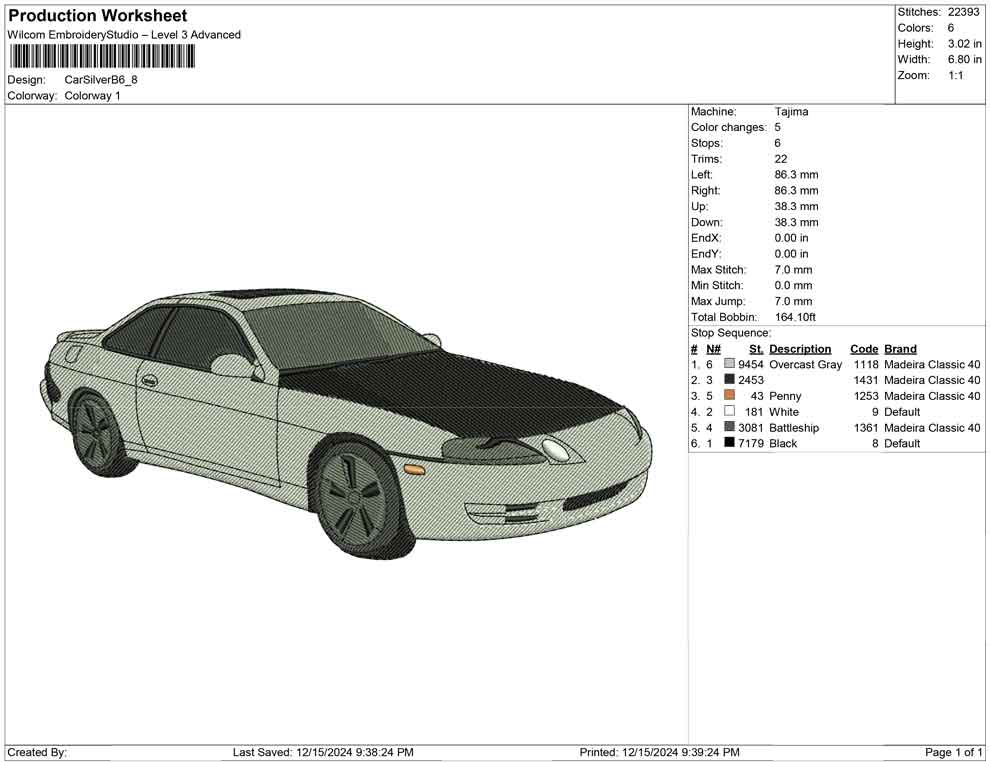This screenshot has height=762, width=990.
Task: Select the dark swatch for stop 2
Action: [729, 380]
